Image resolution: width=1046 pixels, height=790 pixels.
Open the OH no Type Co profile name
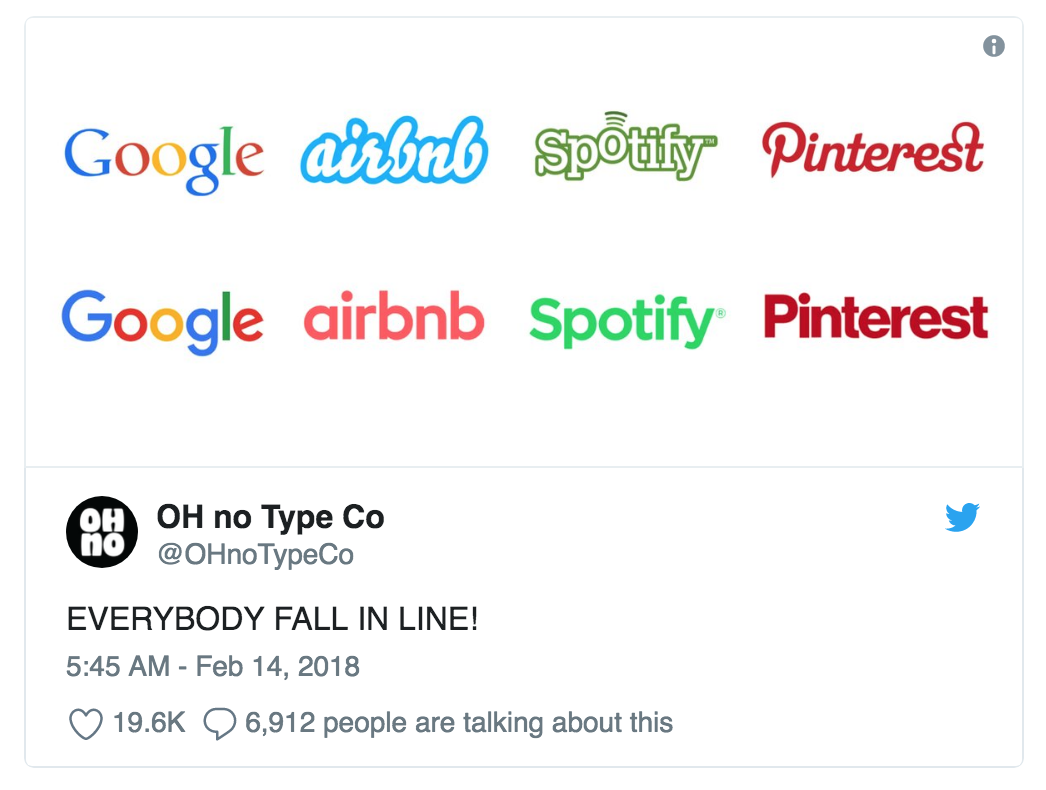click(x=272, y=517)
